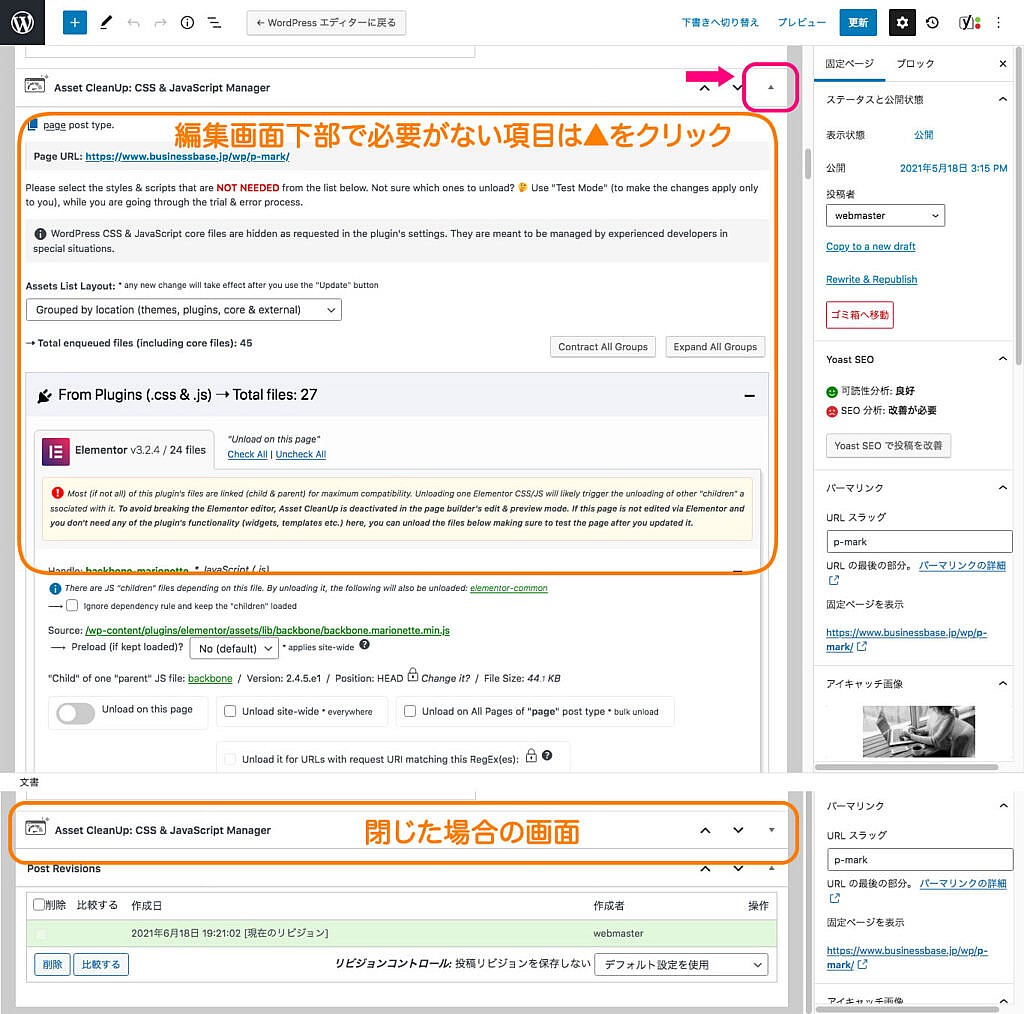Viewport: 1024px width, 1014px height.
Task: Click the URL スラッグ input field
Action: (919, 542)
